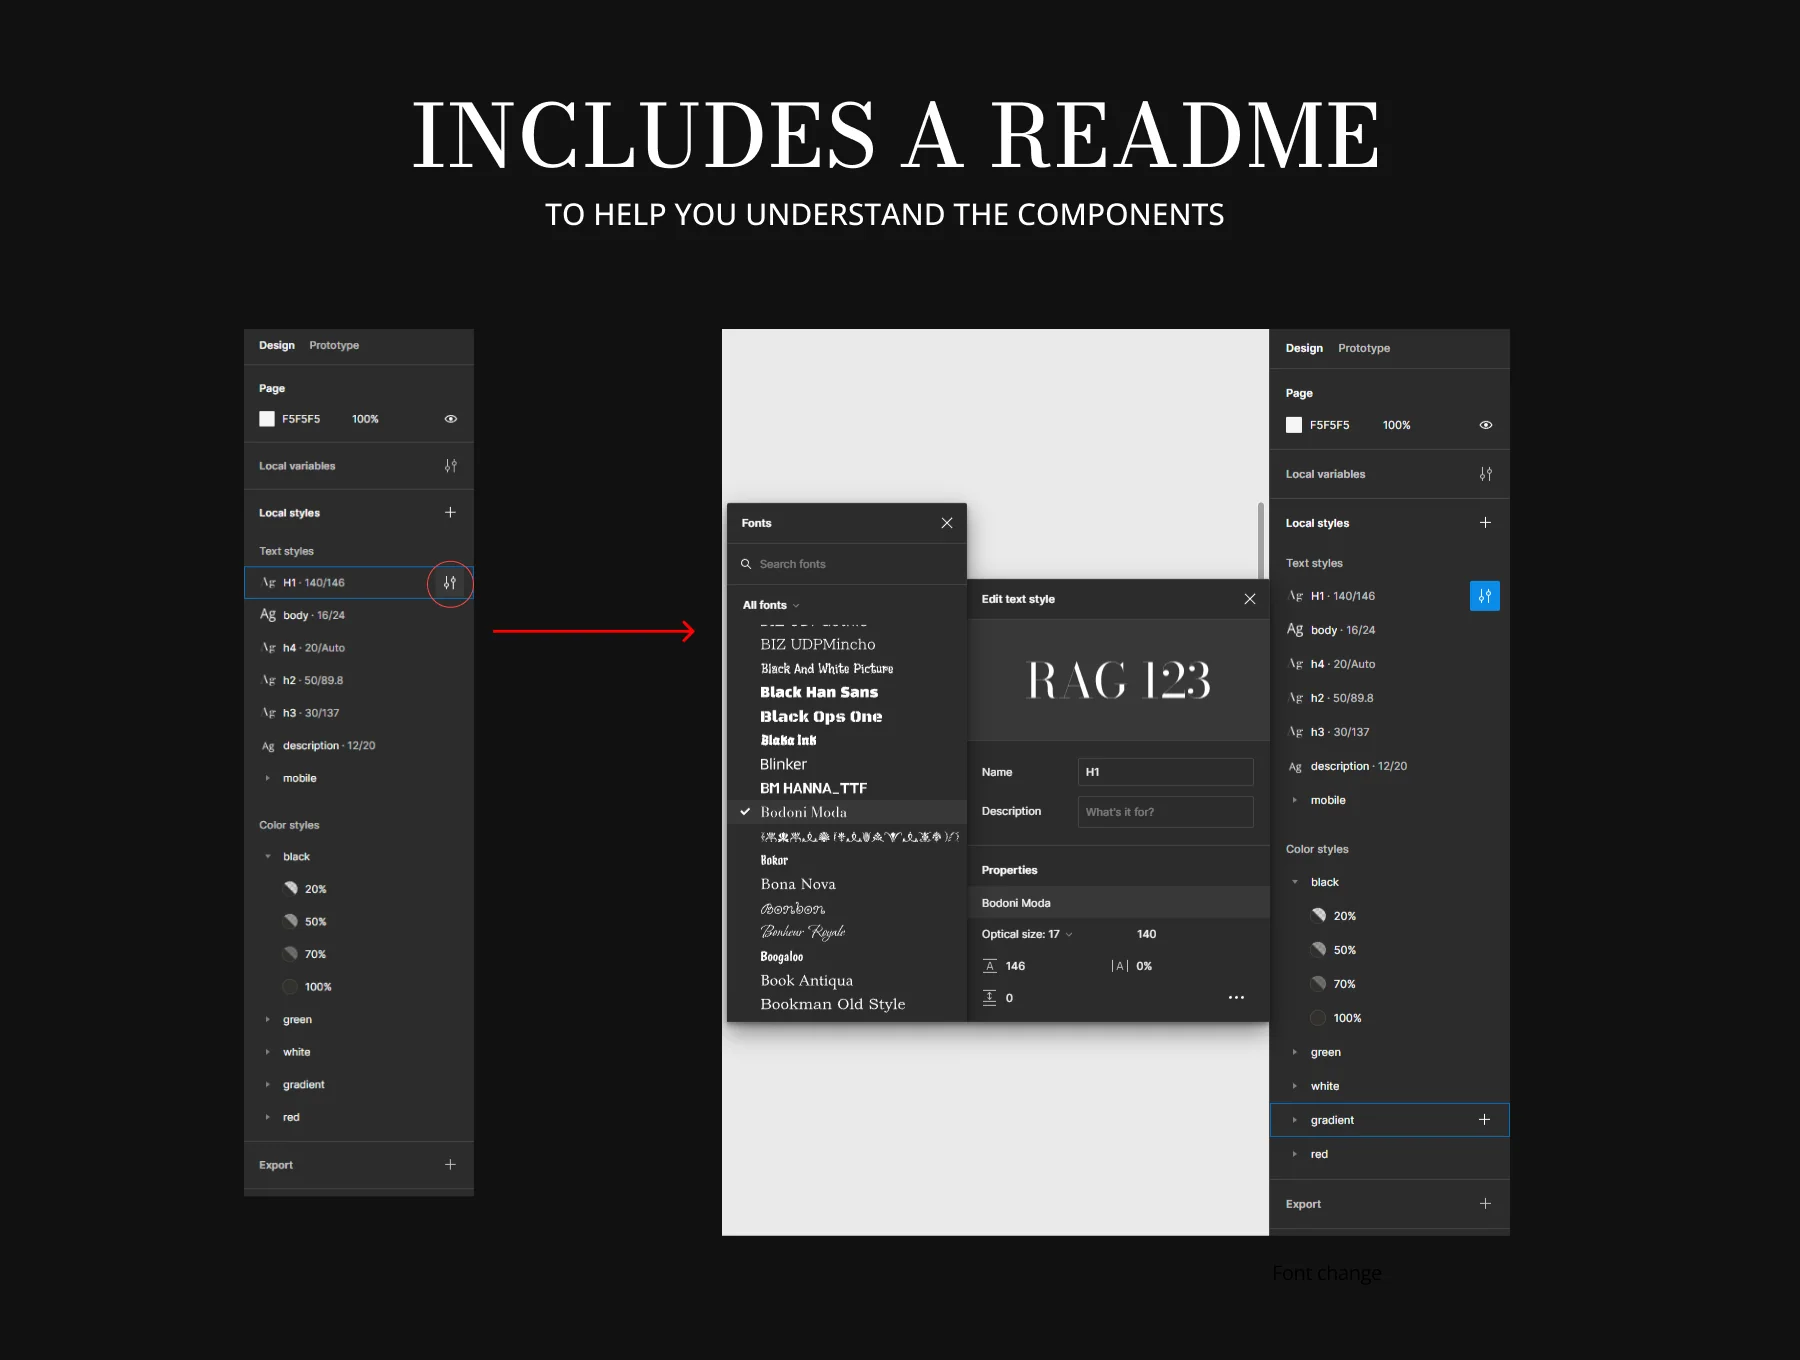Click checkmark beside Bodoni Moda font

(x=745, y=812)
